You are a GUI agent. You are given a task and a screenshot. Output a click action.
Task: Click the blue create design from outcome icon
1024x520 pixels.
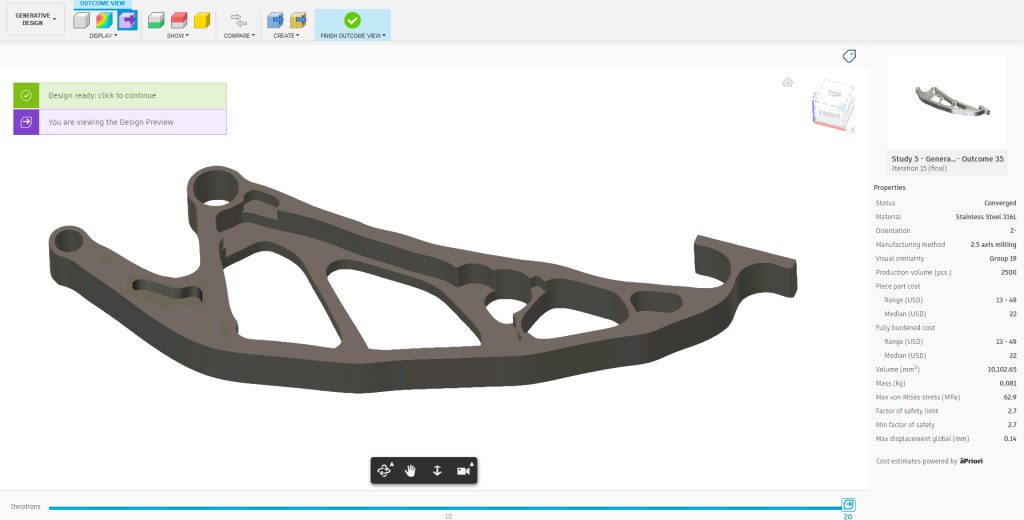[x=276, y=20]
